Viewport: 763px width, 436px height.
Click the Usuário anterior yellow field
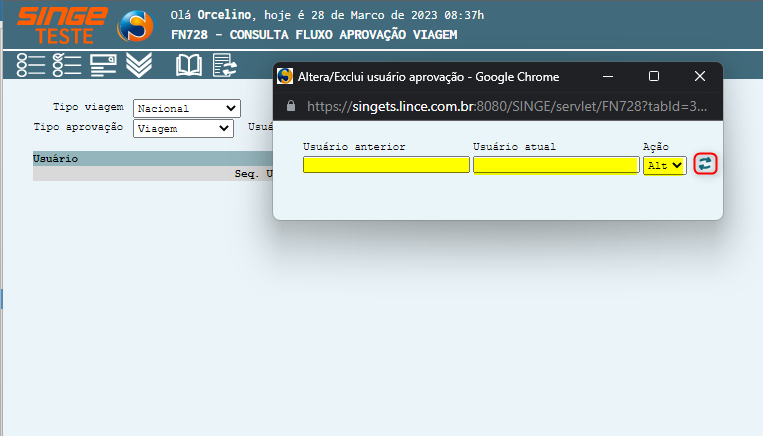tap(386, 165)
